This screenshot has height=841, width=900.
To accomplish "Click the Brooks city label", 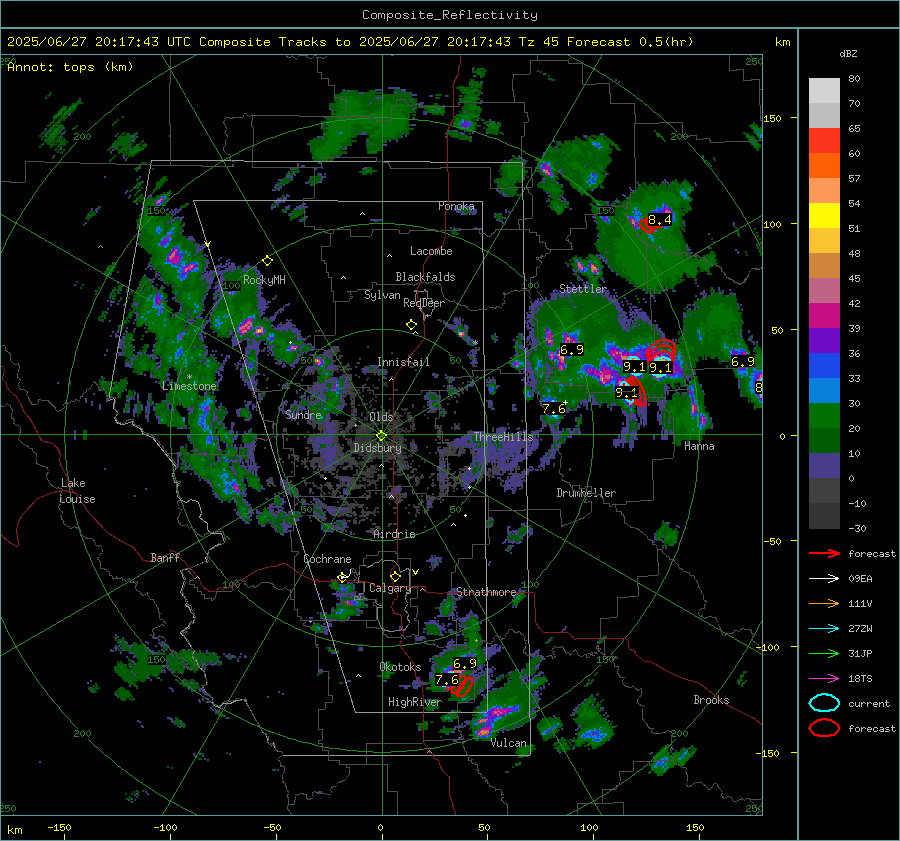I will [x=711, y=700].
